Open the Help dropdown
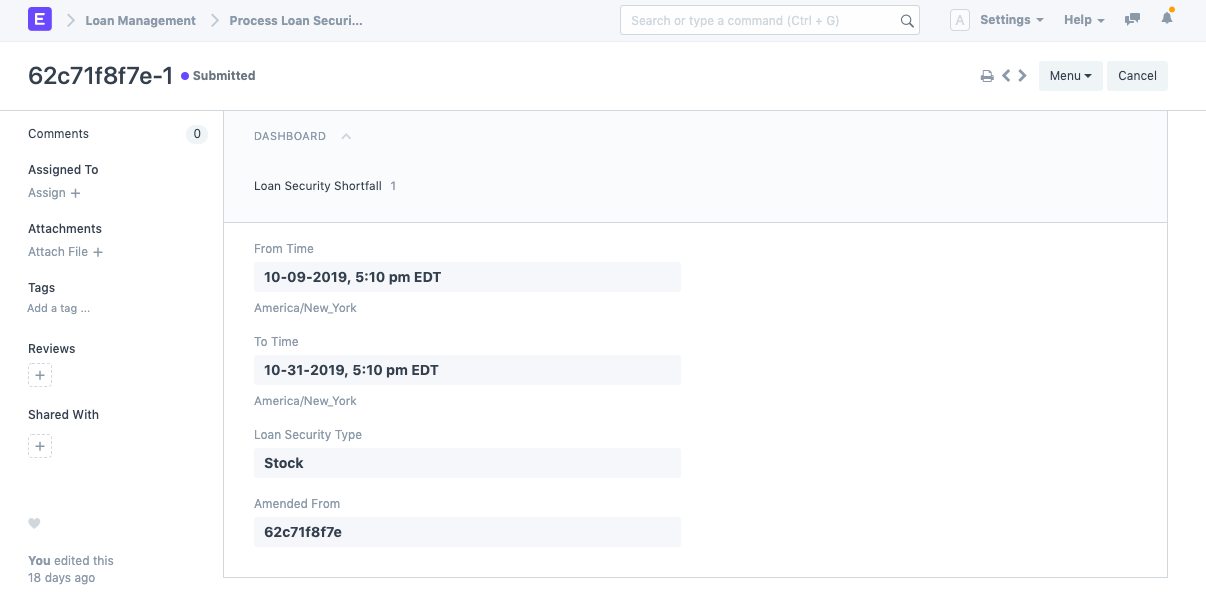 coord(1084,20)
